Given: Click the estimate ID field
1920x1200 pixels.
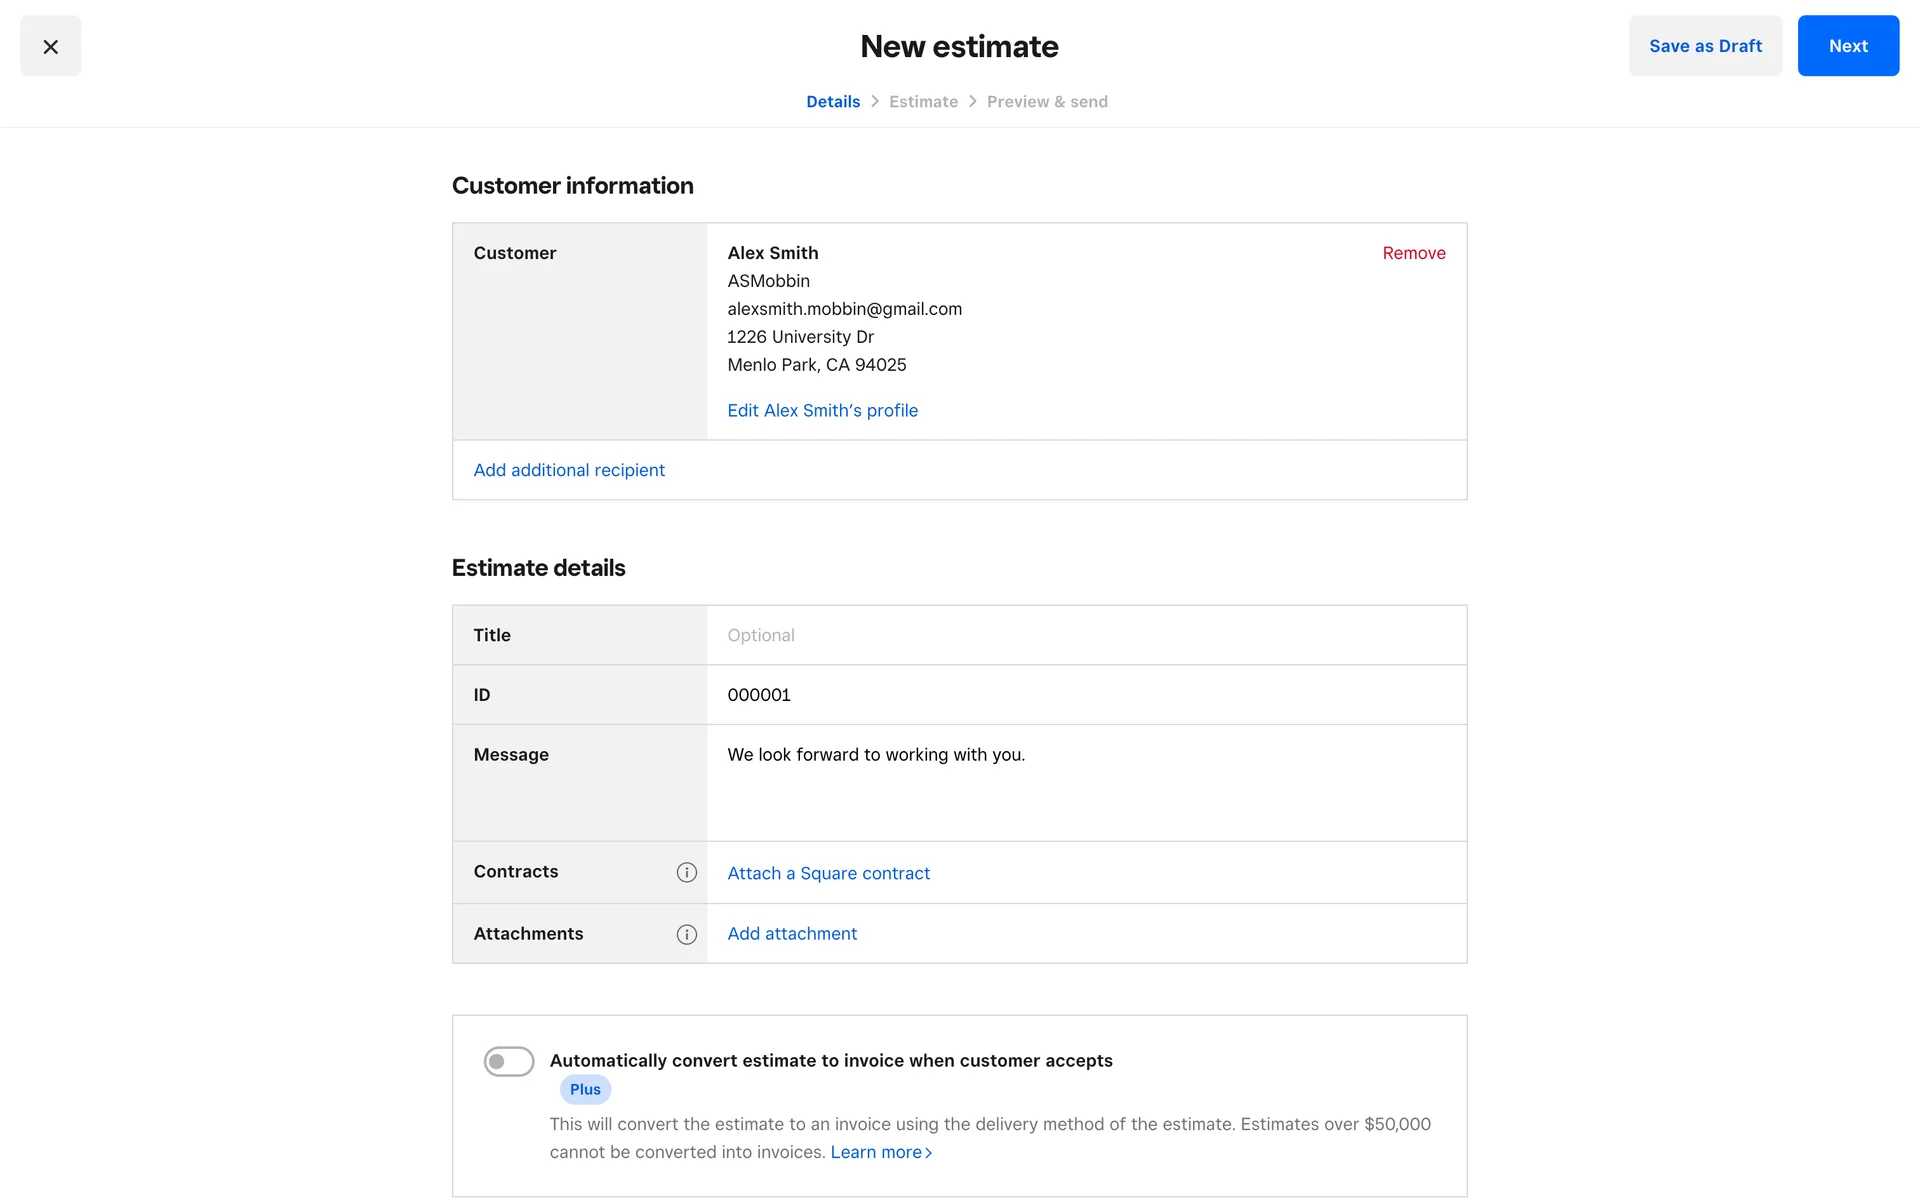Looking at the screenshot, I should coord(1085,695).
